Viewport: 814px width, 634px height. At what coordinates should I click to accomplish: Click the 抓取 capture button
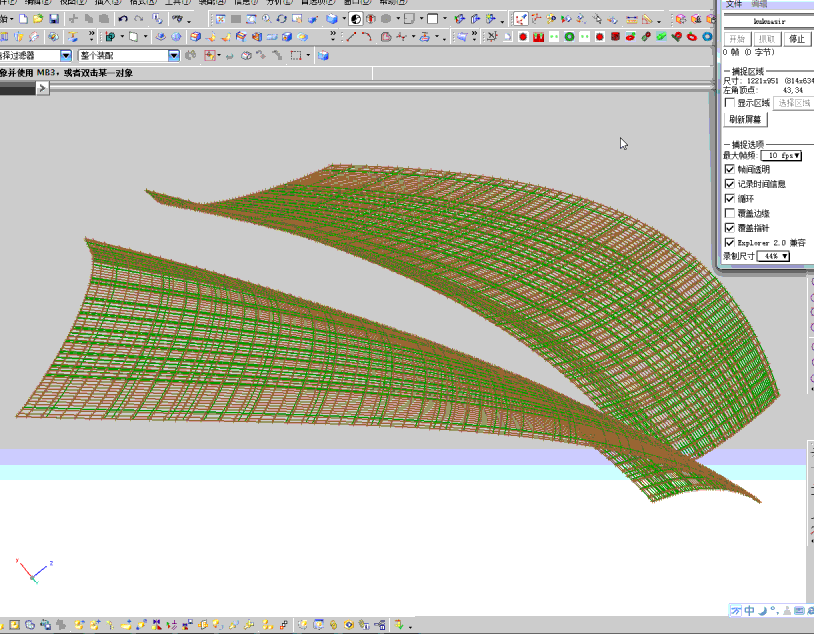pyautogui.click(x=767, y=39)
